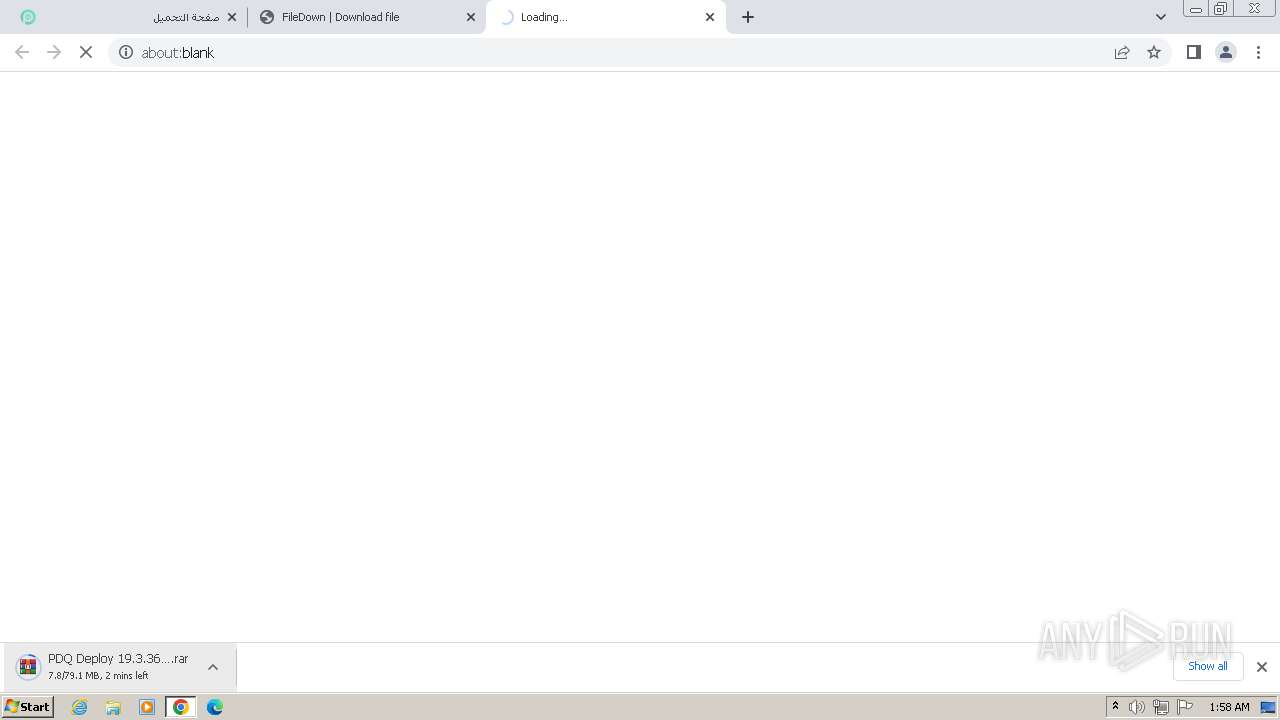
Task: Show all downloads
Action: [1208, 666]
